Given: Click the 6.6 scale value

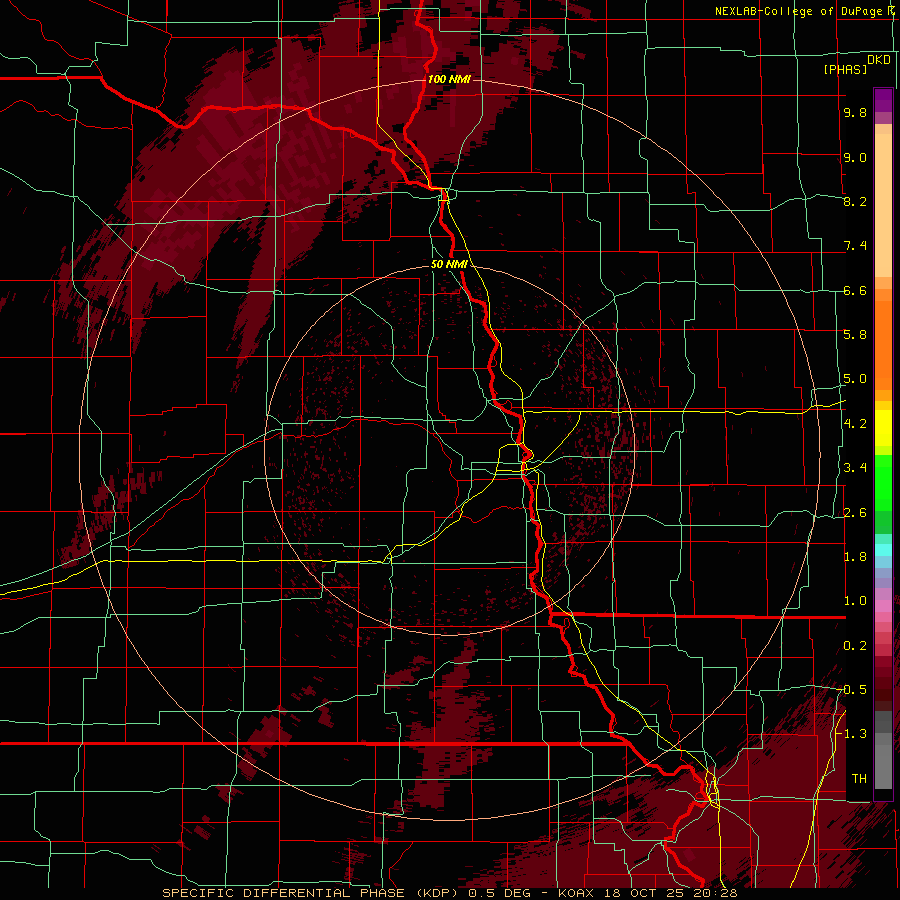Looking at the screenshot, I should [855, 291].
